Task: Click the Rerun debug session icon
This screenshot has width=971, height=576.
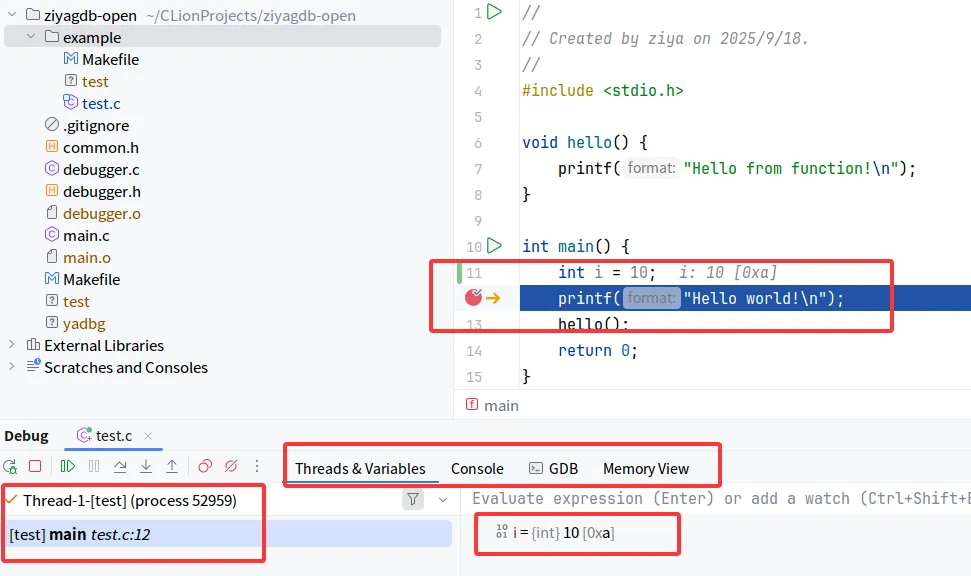Action: (10, 466)
